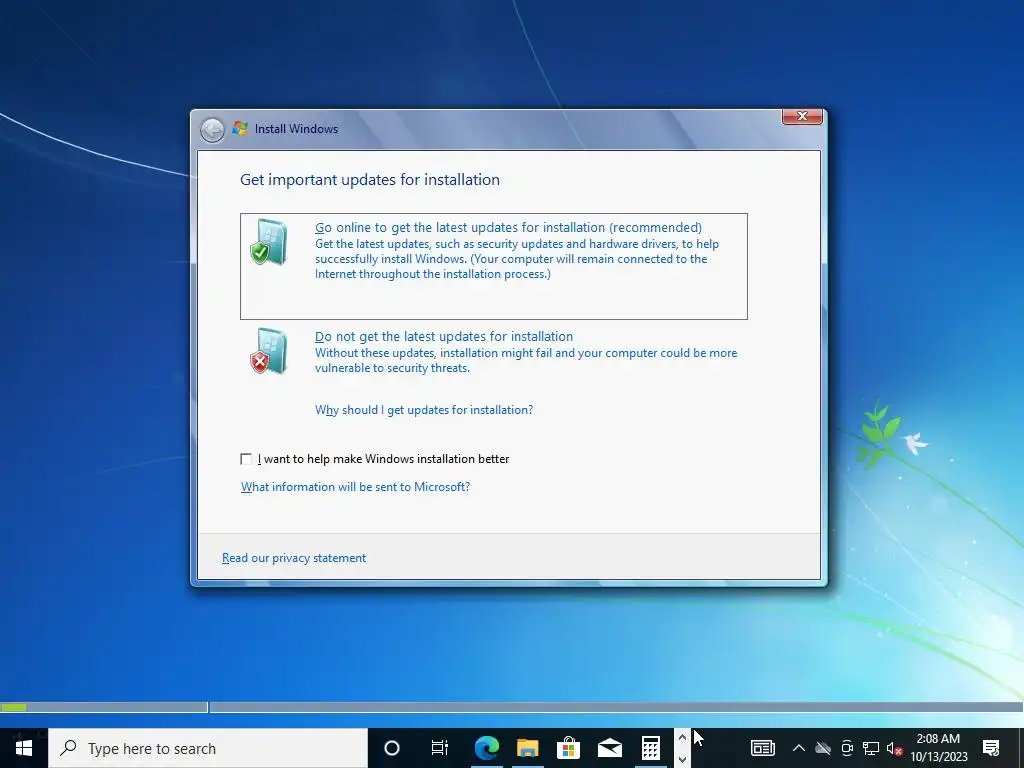1024x768 pixels.
Task: Open clock showing 2:08 AM 10/13/2023
Action: (938, 748)
